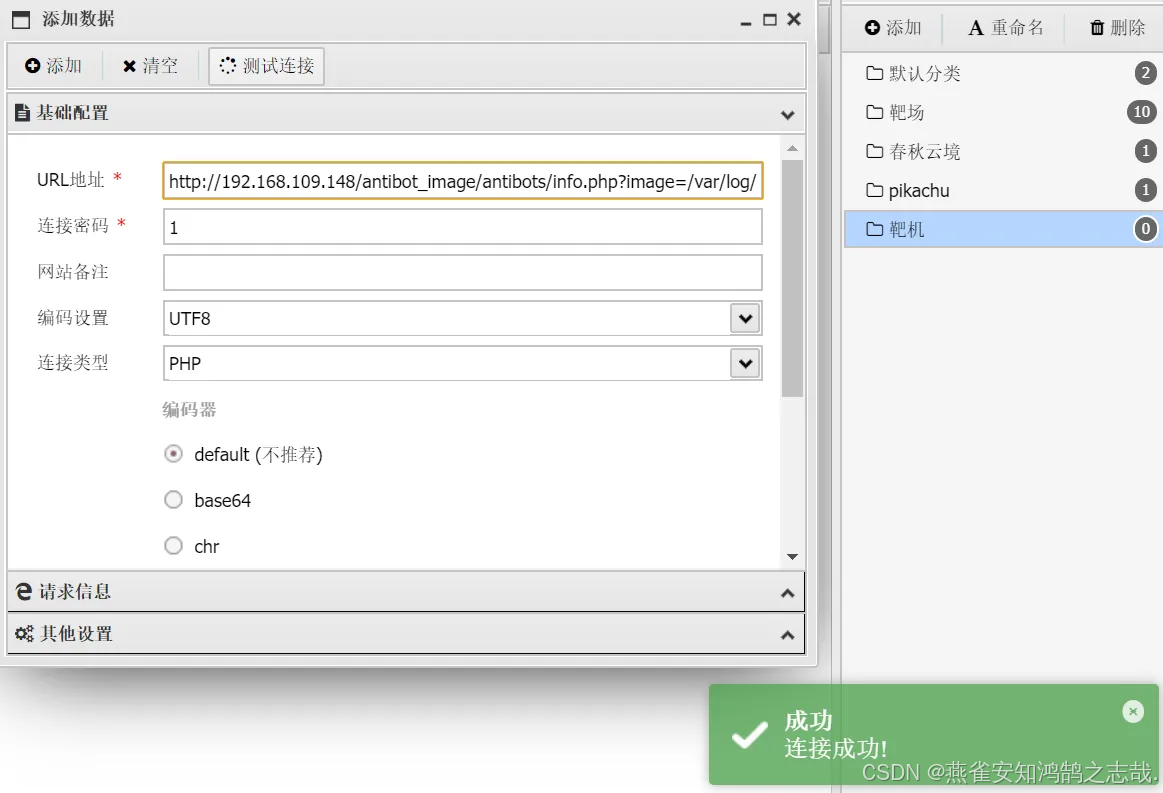Click the 清空 clear button
1163x793 pixels.
(x=151, y=66)
